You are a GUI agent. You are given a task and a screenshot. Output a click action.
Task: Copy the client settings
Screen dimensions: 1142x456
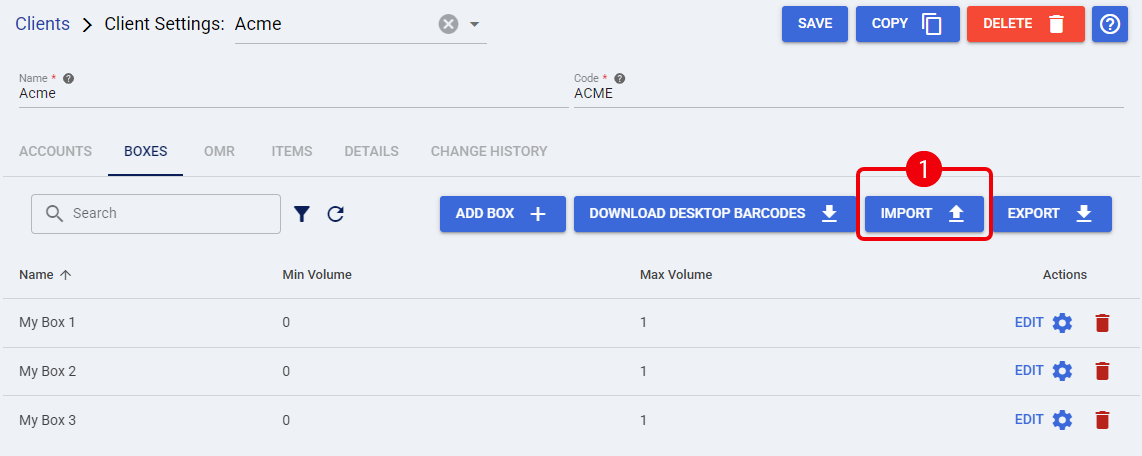(907, 24)
